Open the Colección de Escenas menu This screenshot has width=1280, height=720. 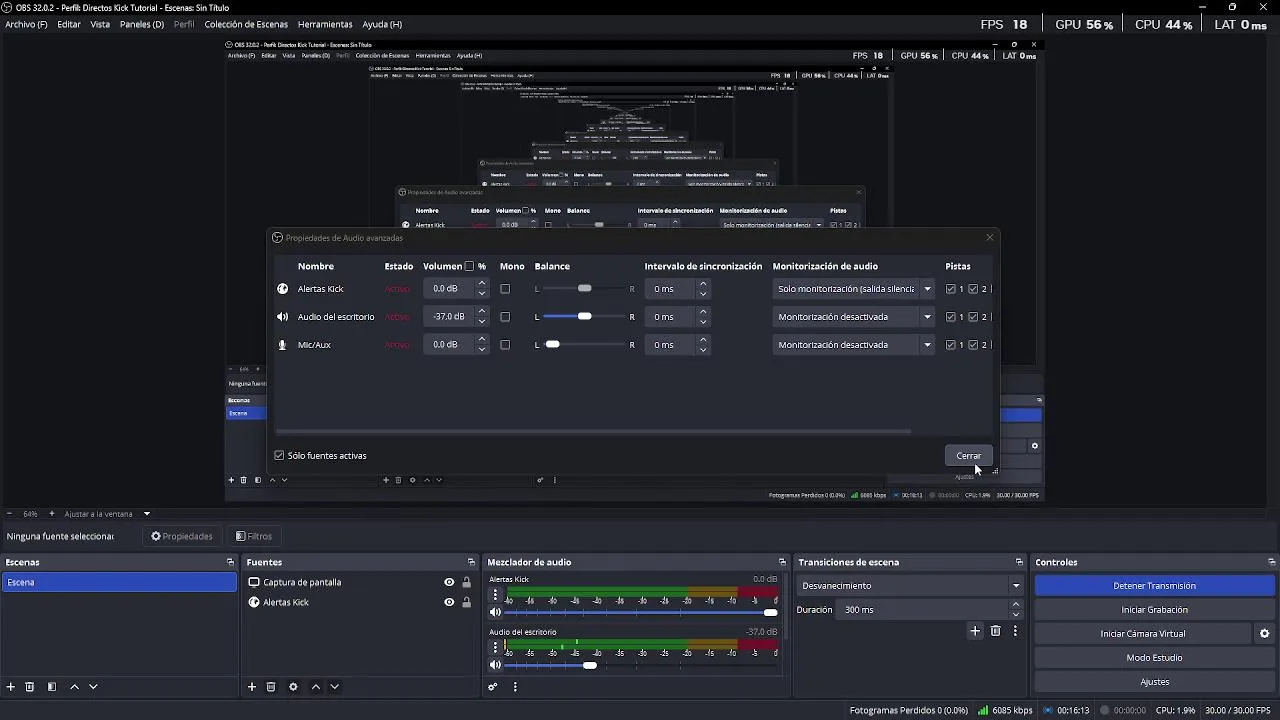(x=246, y=24)
